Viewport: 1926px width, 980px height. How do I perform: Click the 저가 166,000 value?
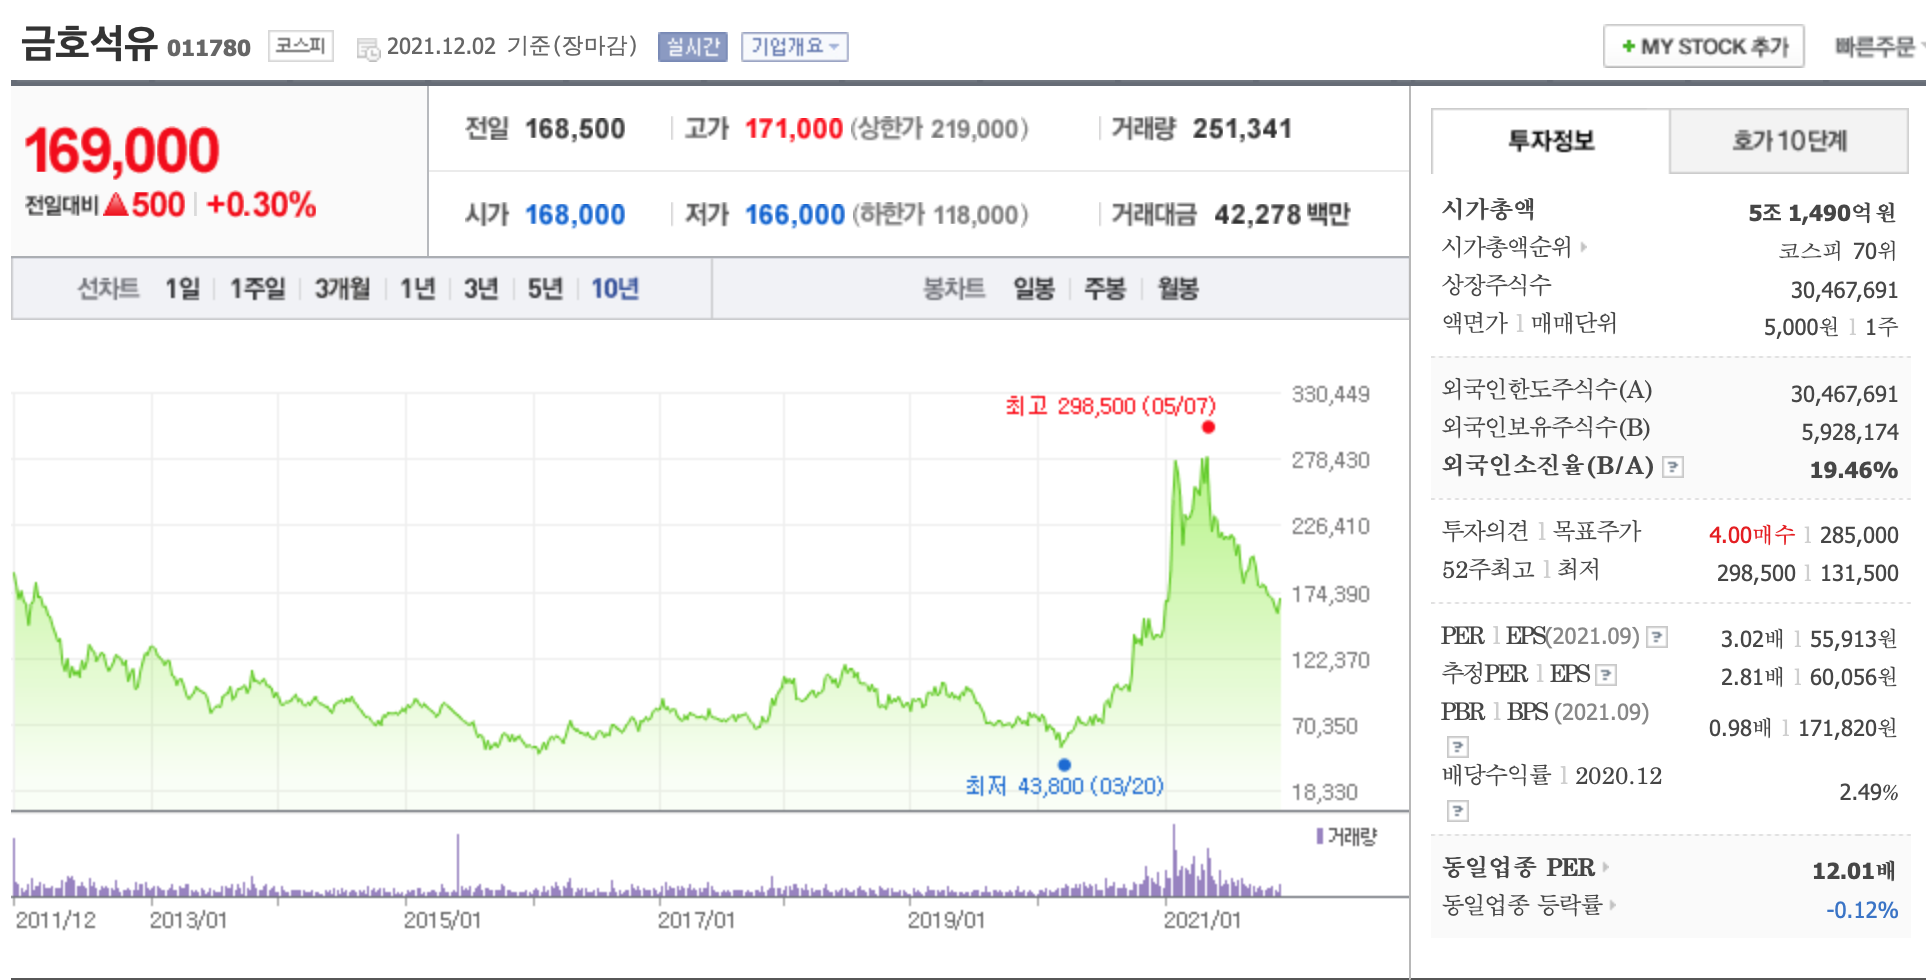coord(795,215)
